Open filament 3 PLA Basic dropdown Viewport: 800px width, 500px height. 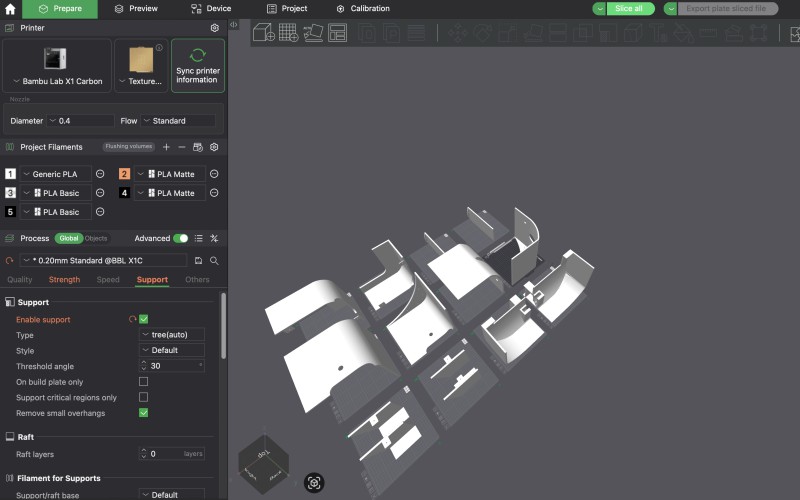[x=56, y=193]
